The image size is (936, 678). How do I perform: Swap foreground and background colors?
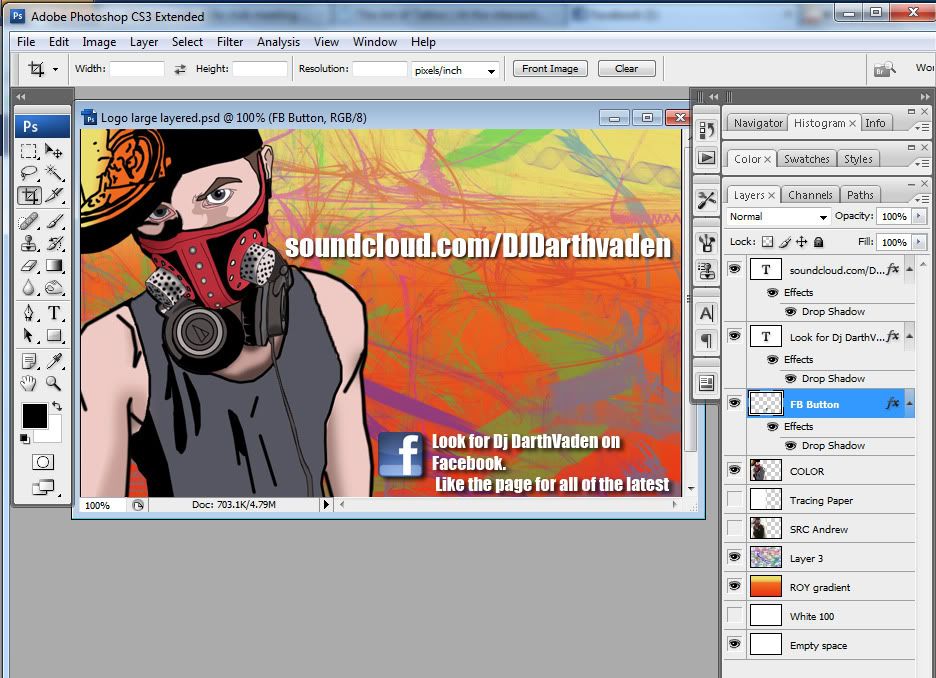pos(57,406)
